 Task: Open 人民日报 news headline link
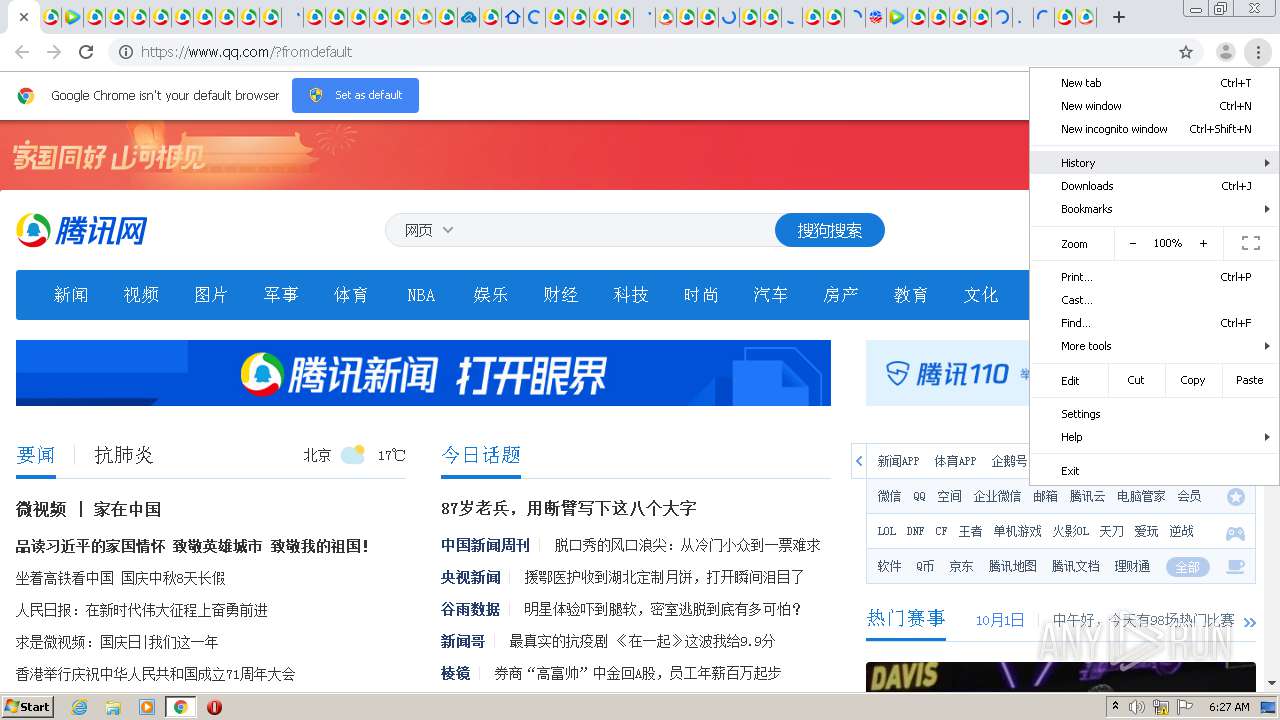[142, 610]
